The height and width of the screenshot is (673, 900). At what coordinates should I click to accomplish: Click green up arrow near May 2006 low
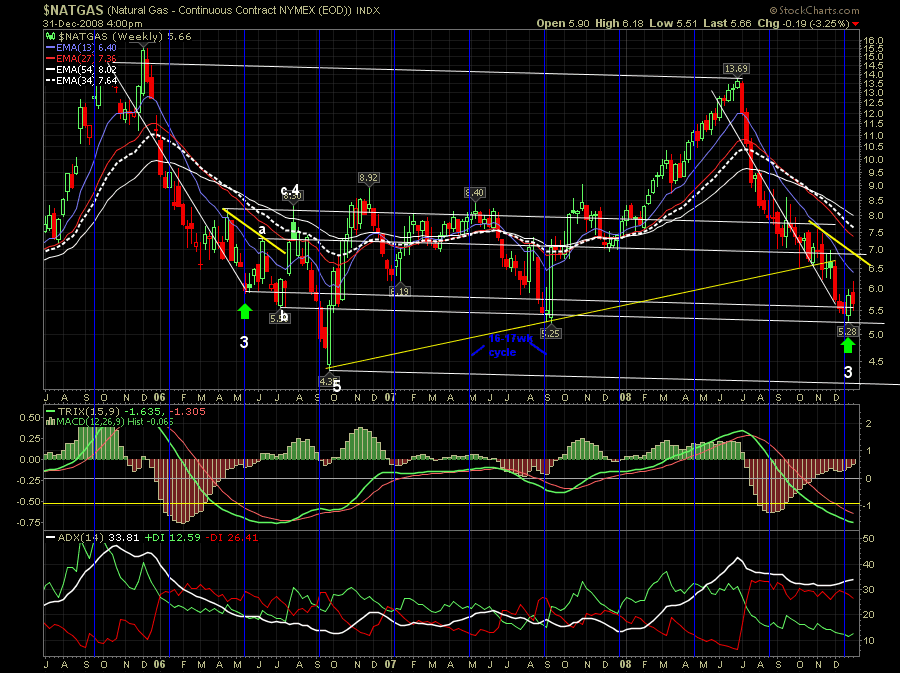click(x=245, y=311)
